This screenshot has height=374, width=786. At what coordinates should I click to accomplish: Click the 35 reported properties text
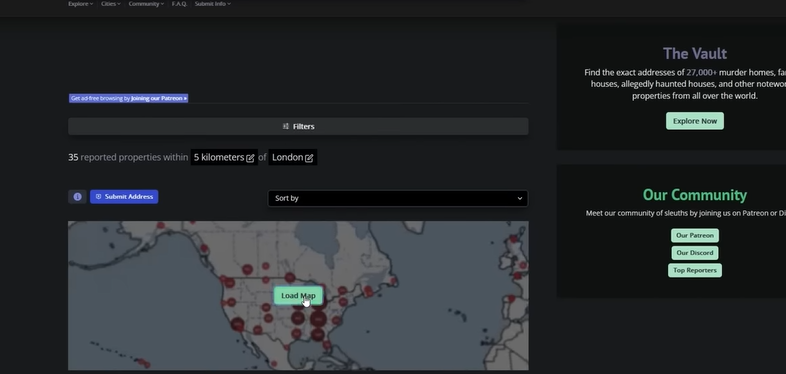[128, 157]
